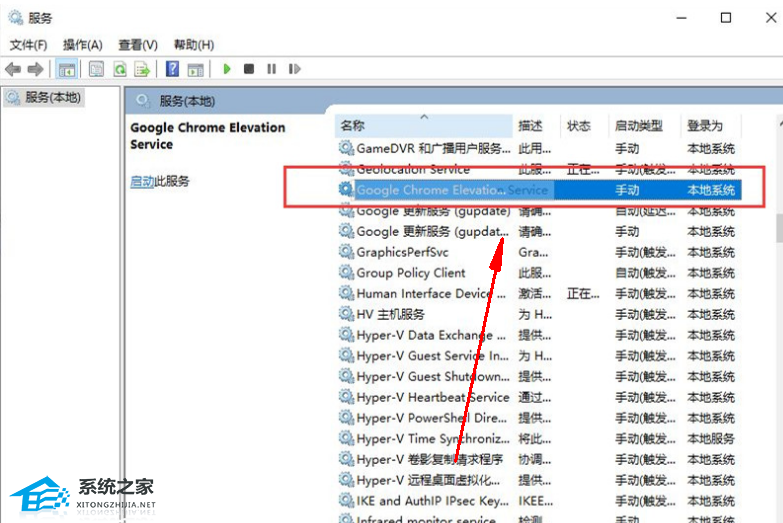Open the Help question mark icon
The height and width of the screenshot is (523, 783).
point(172,69)
